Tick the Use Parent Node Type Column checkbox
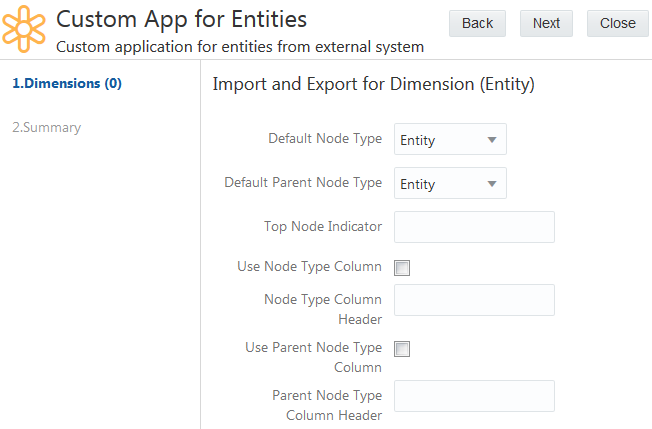Screen dimensions: 652x429 click(403, 349)
